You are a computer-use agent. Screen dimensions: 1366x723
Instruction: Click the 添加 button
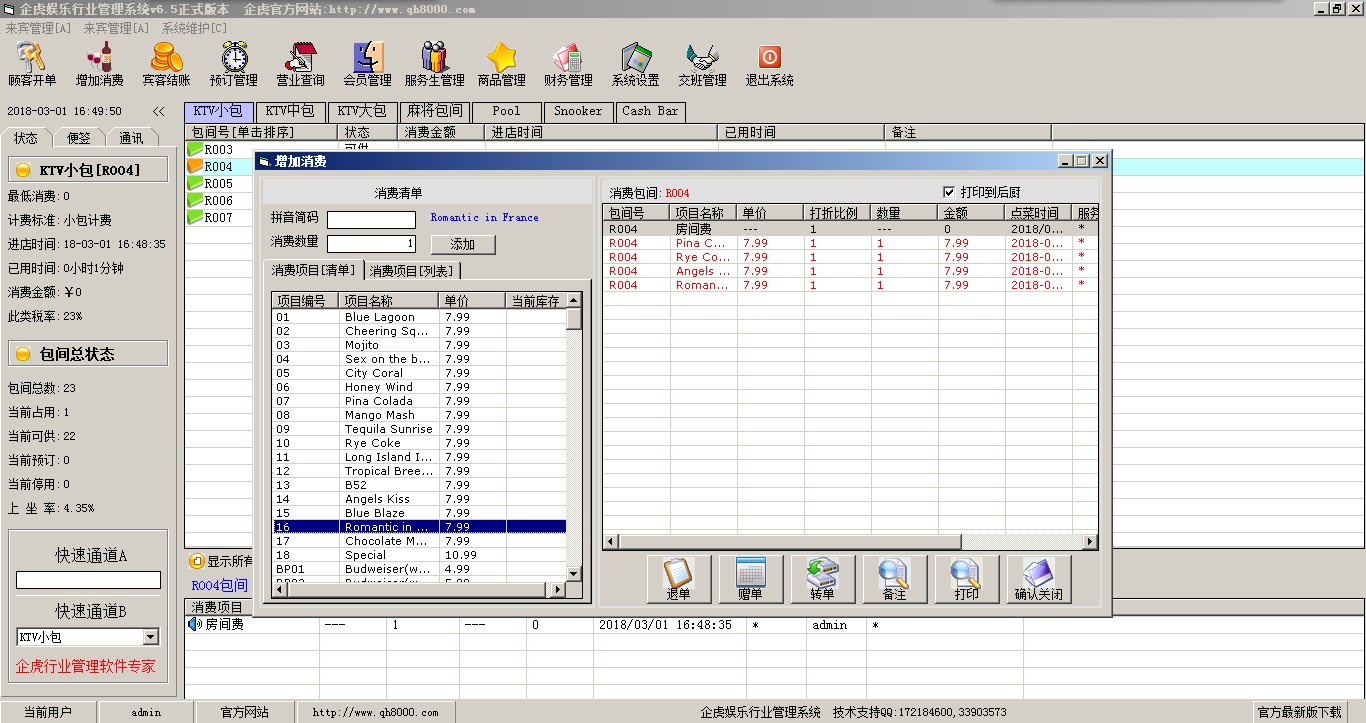pos(463,244)
